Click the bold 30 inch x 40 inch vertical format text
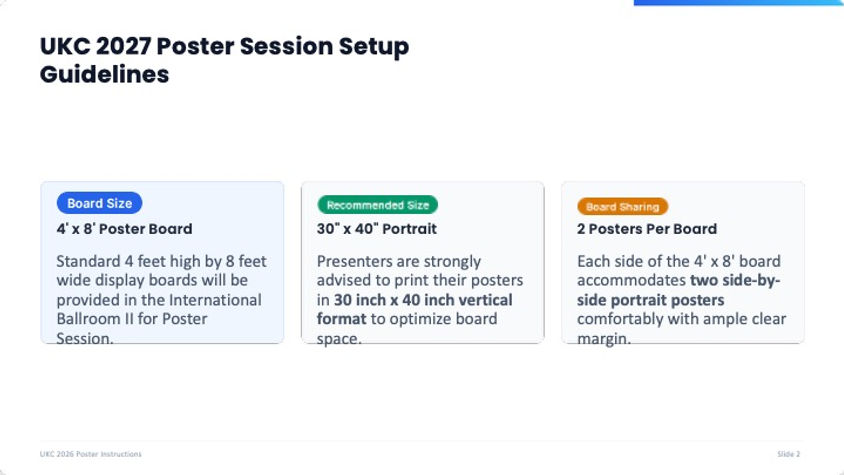Screen dimensions: 844x475 coord(414,309)
